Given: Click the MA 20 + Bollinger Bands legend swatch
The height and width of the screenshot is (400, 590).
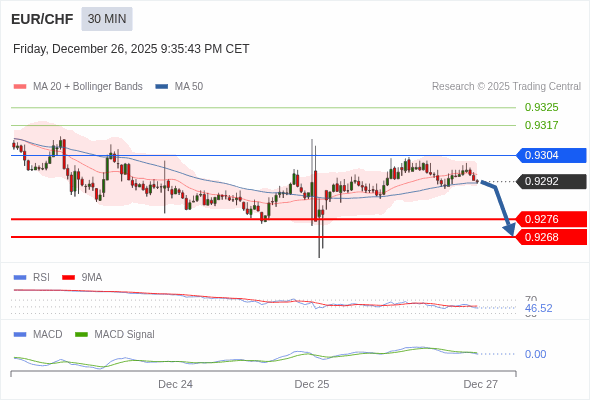Looking at the screenshot, I should (x=20, y=87).
